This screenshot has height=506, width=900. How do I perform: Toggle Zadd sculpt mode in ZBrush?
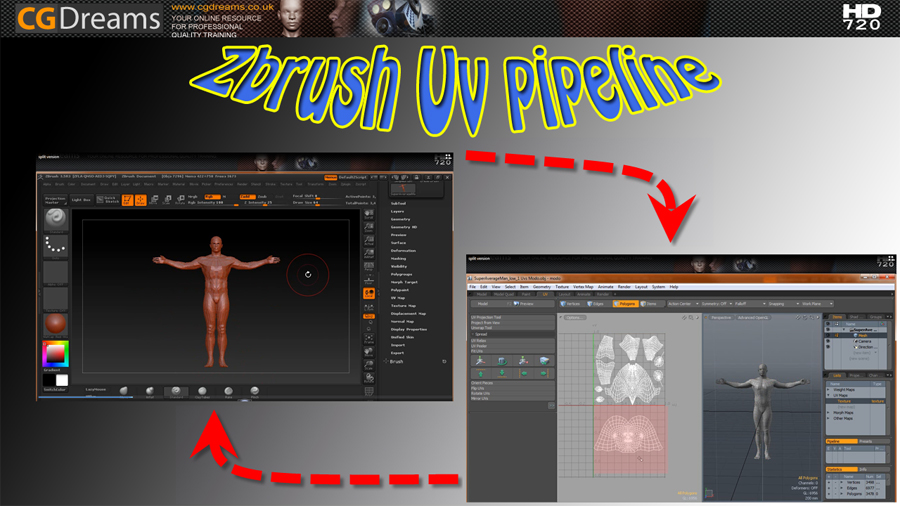[x=247, y=196]
